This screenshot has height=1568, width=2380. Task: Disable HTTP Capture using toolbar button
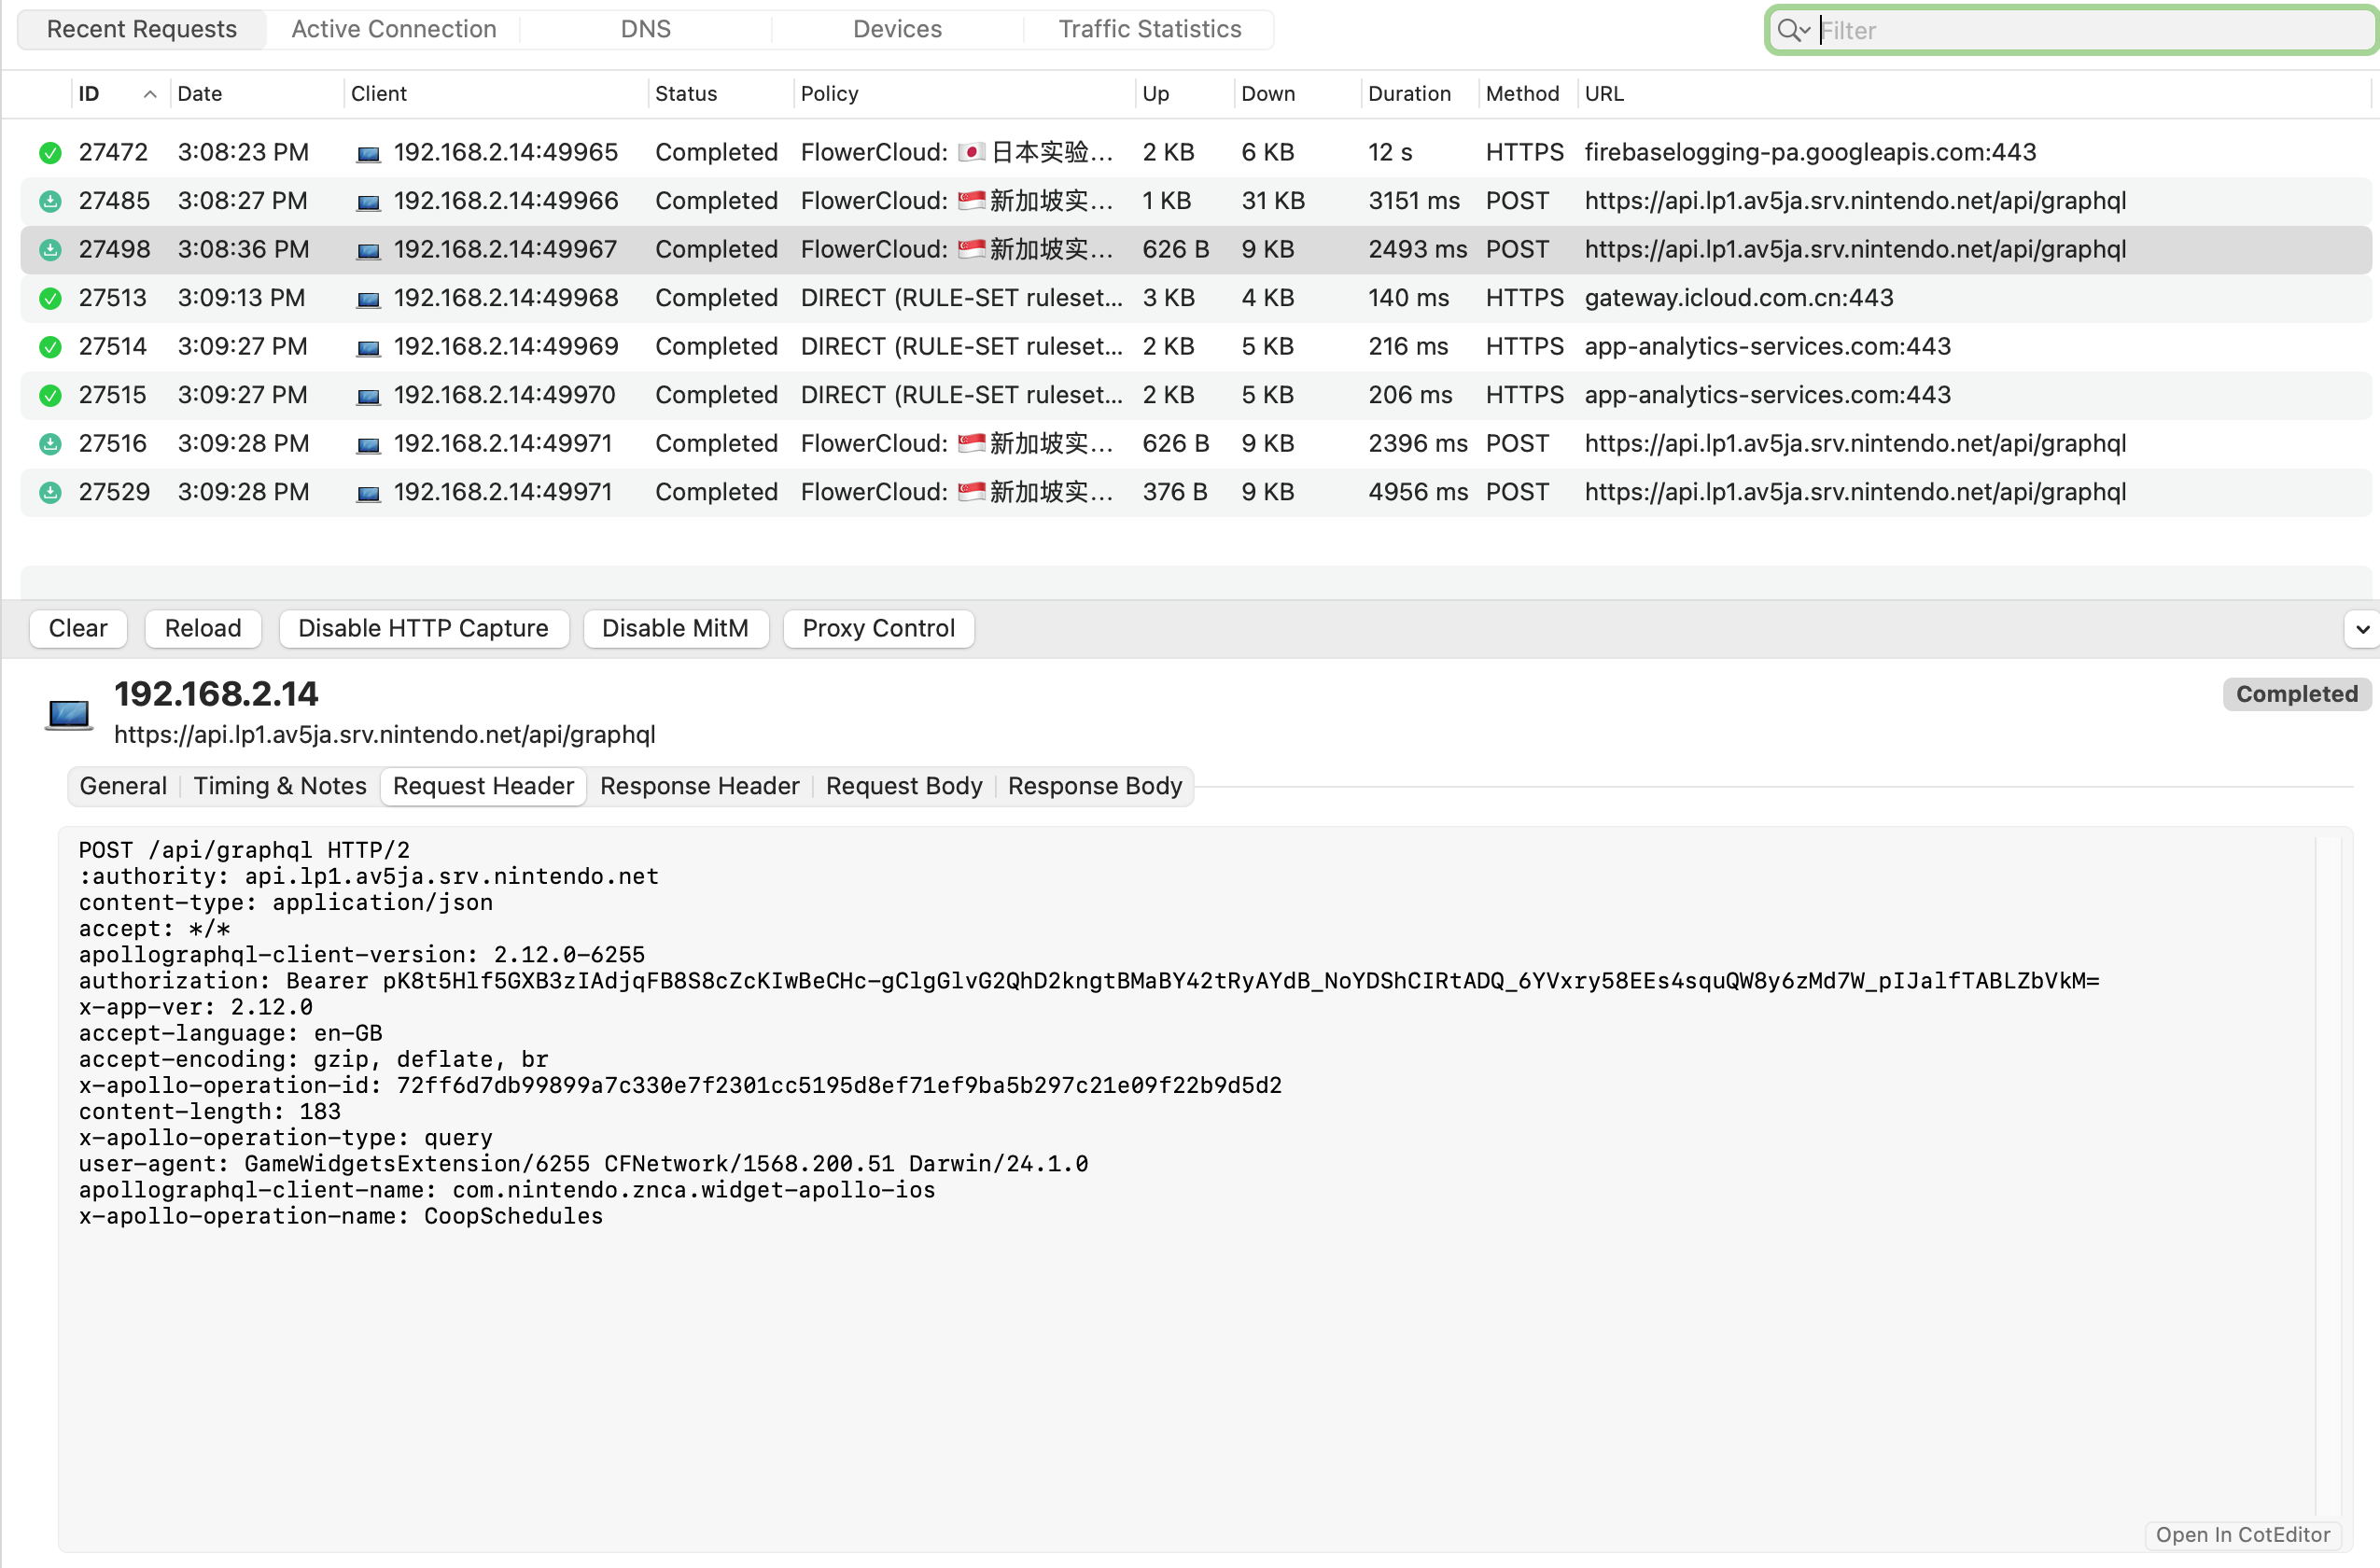click(x=423, y=629)
